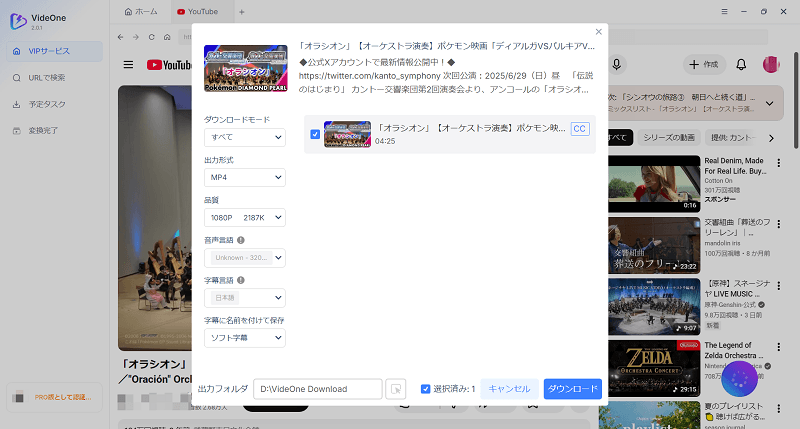
Task: Click the video thumbnail in dialog header
Action: [x=245, y=68]
